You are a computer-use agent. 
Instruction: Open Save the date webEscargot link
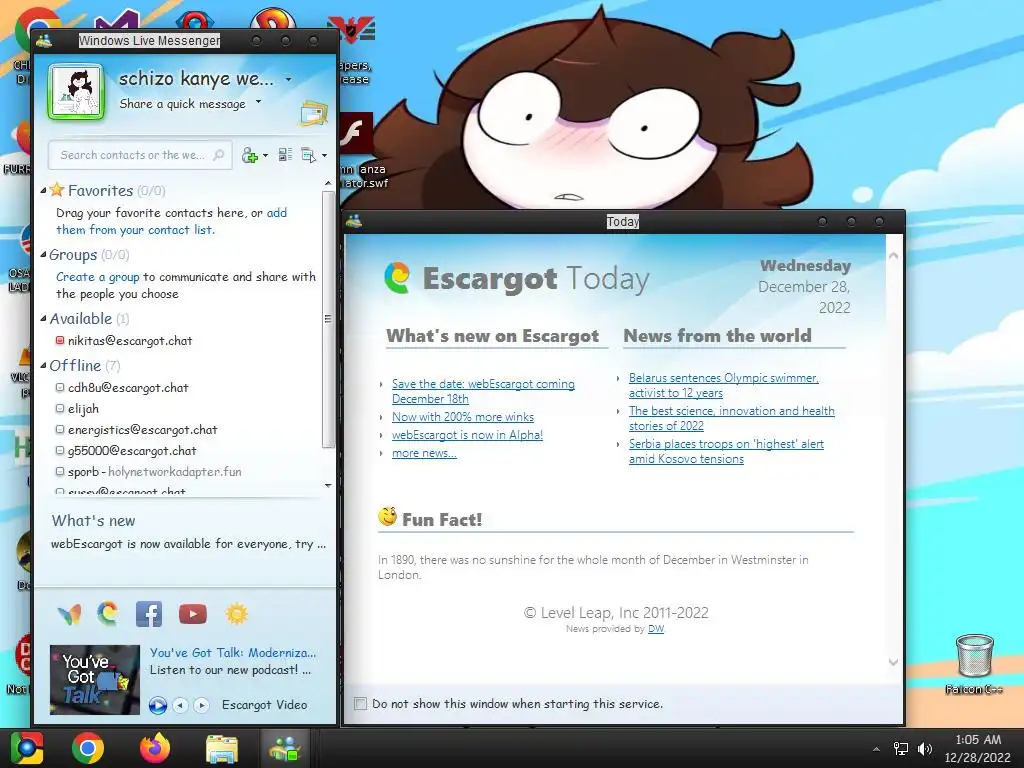(483, 391)
